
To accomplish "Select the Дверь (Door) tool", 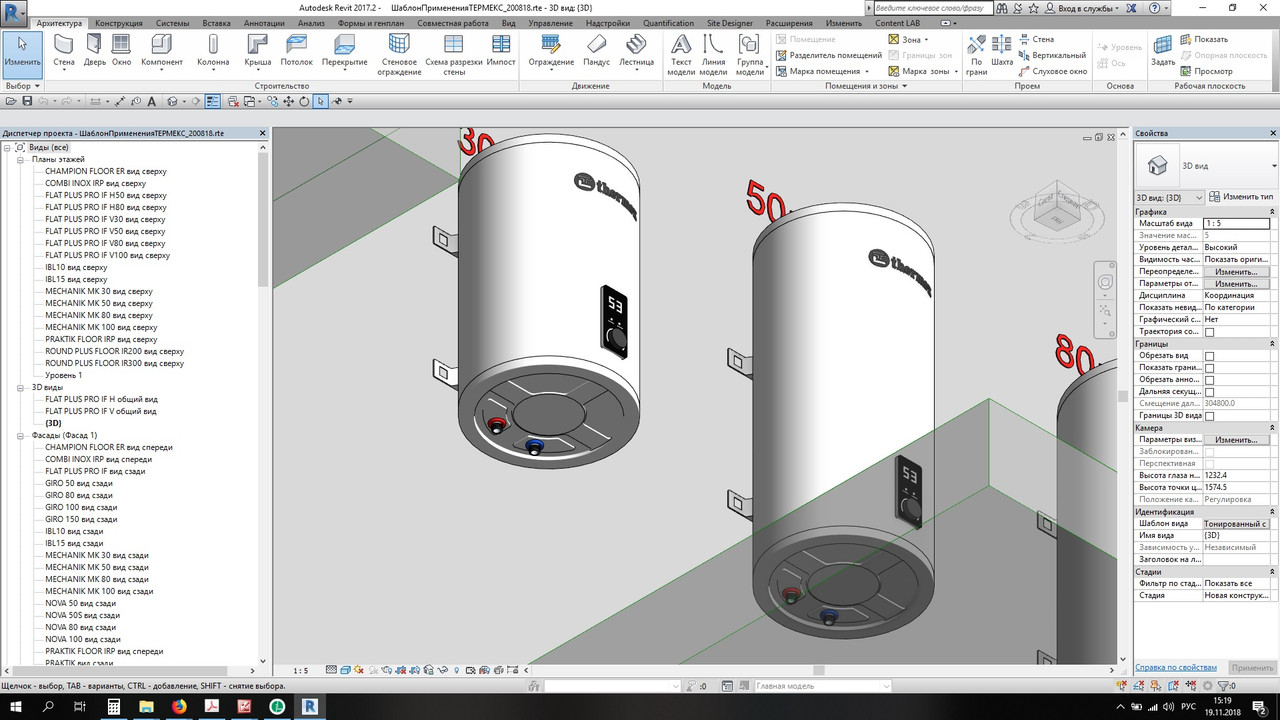I will (94, 51).
